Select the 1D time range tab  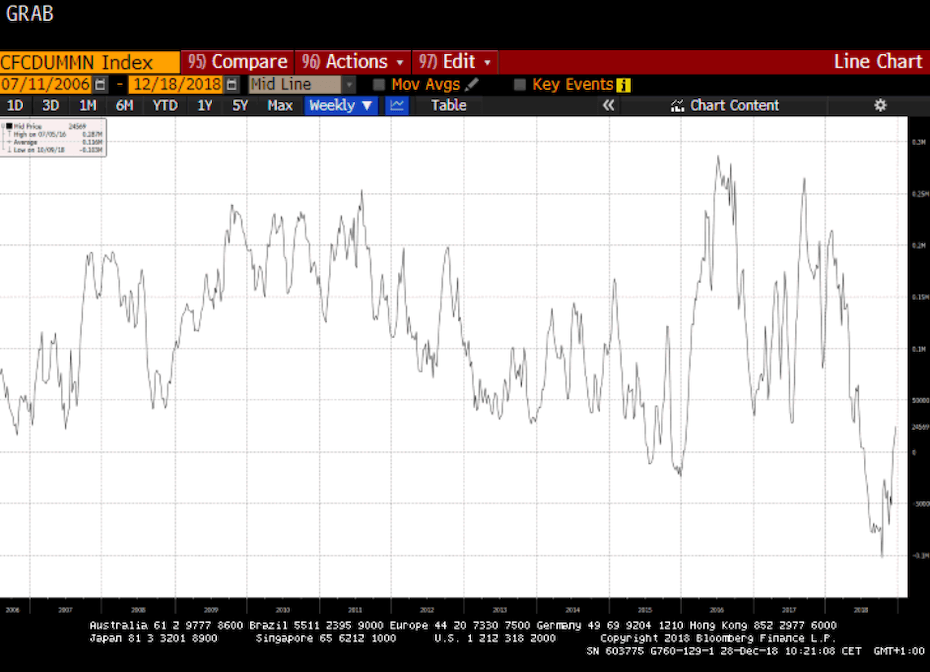point(15,106)
